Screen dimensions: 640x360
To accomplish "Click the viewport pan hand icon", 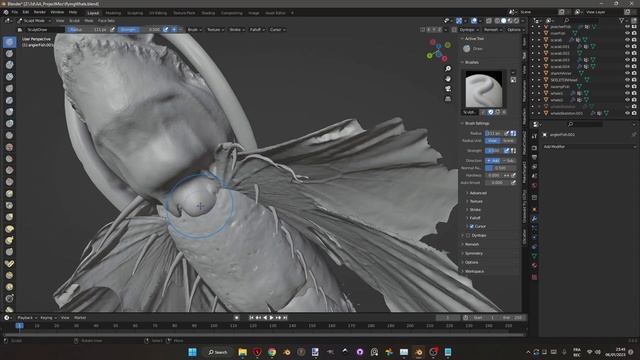I will pyautogui.click(x=448, y=78).
